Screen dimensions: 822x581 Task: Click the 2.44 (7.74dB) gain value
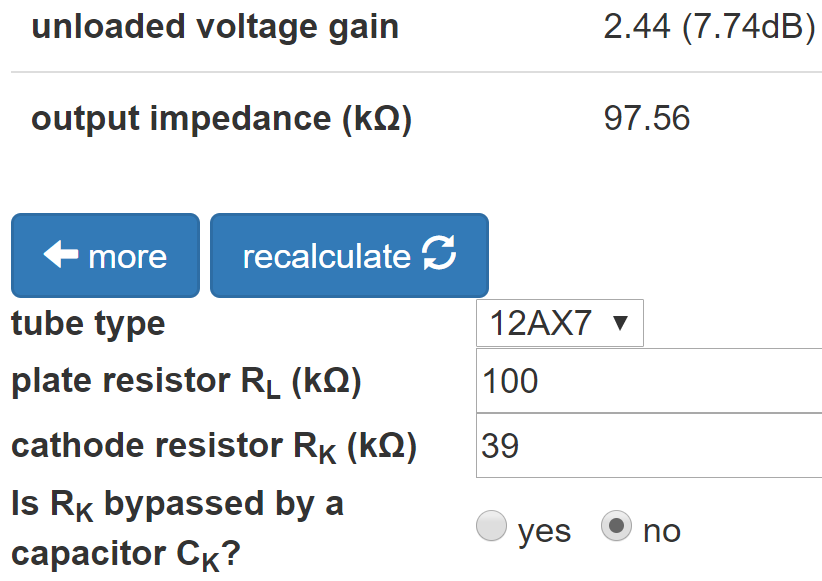[x=710, y=26]
